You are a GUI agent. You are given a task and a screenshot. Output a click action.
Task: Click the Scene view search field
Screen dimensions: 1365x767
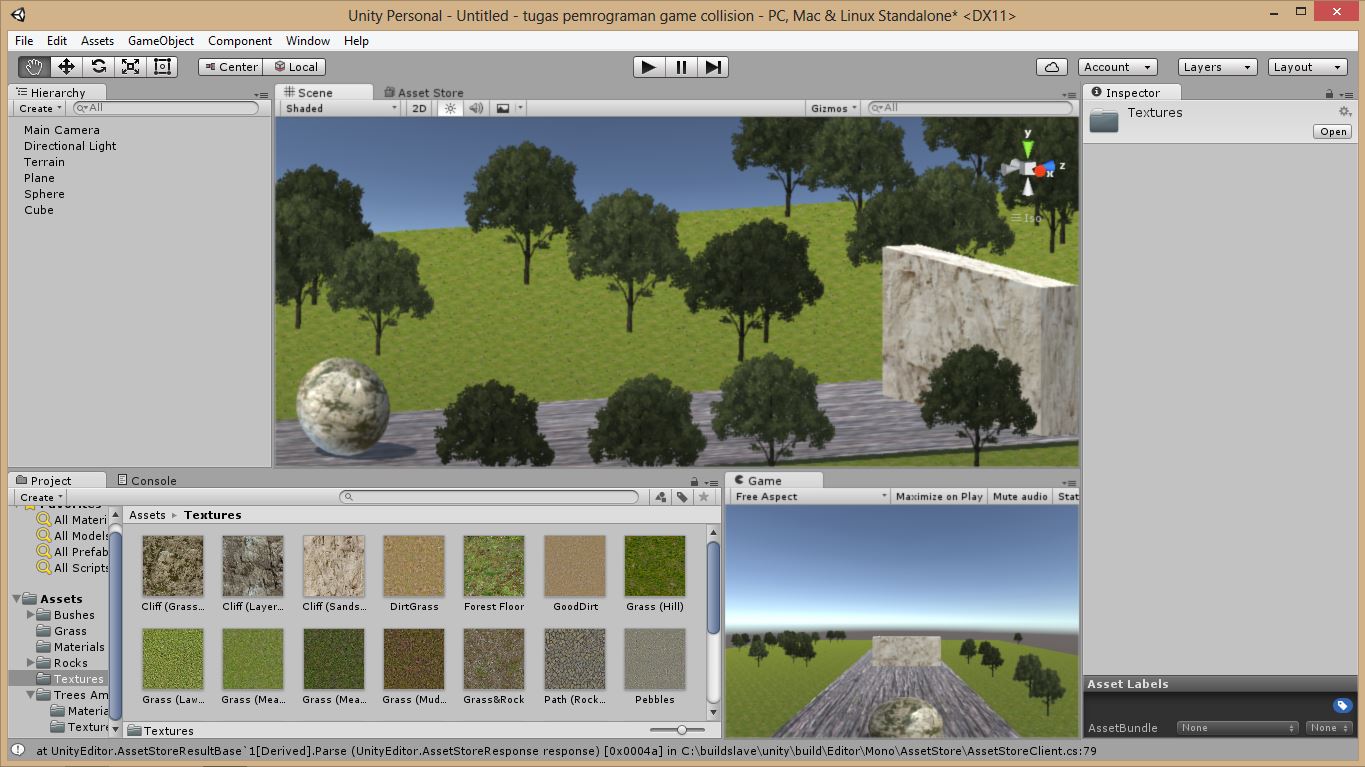970,108
